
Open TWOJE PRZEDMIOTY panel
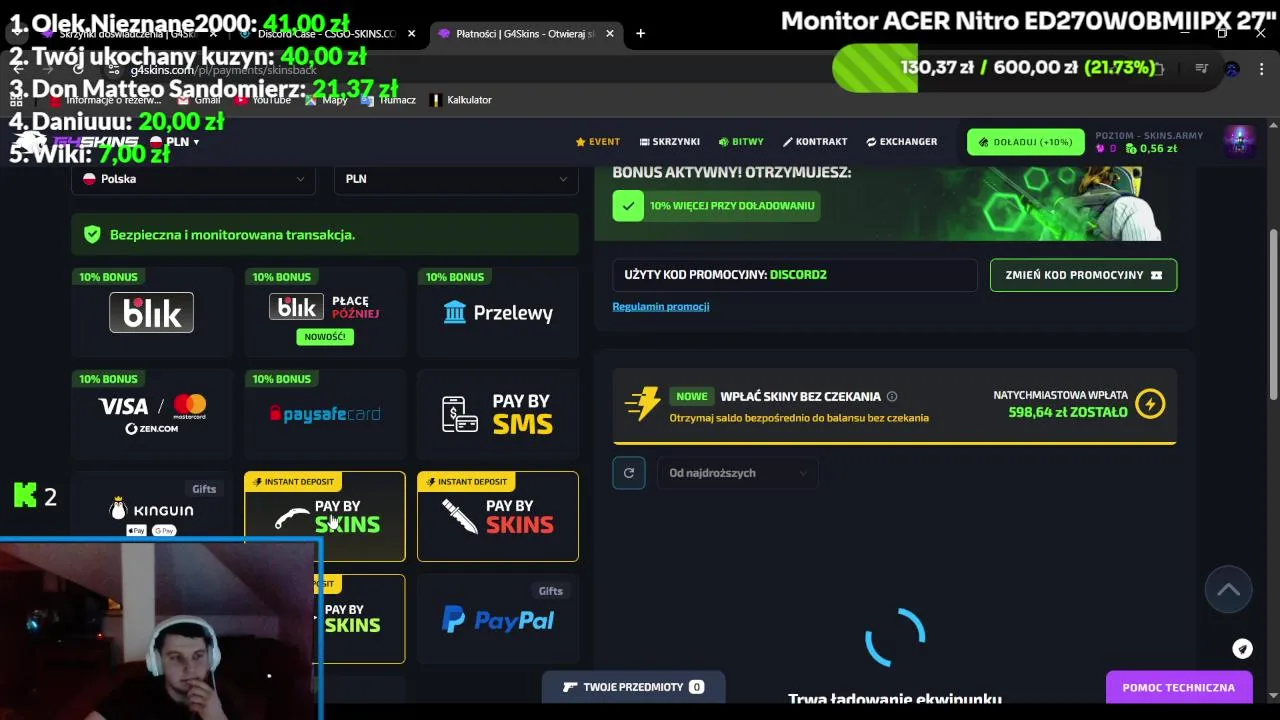pos(633,687)
